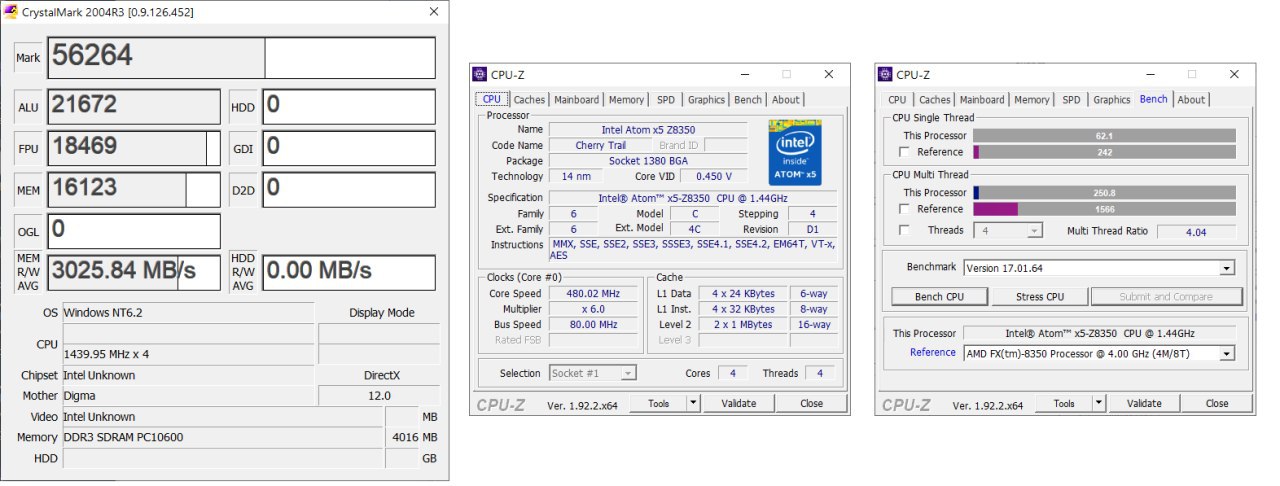
Task: Open Memory tab in the CPU tab CPU-Z window
Action: coord(626,100)
